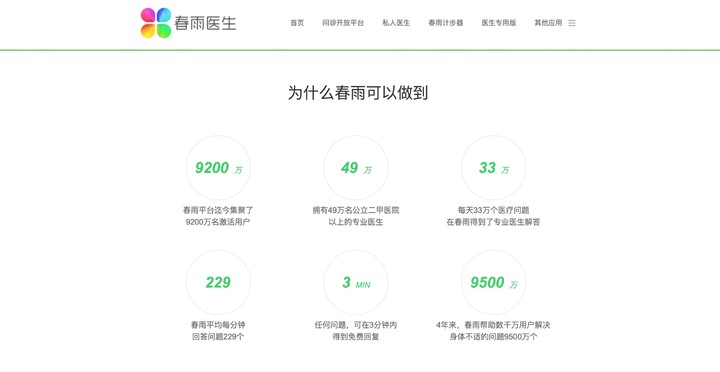The width and height of the screenshot is (720, 372).
Task: Click the 春雨医生 colorful clover logo
Action: [x=156, y=23]
